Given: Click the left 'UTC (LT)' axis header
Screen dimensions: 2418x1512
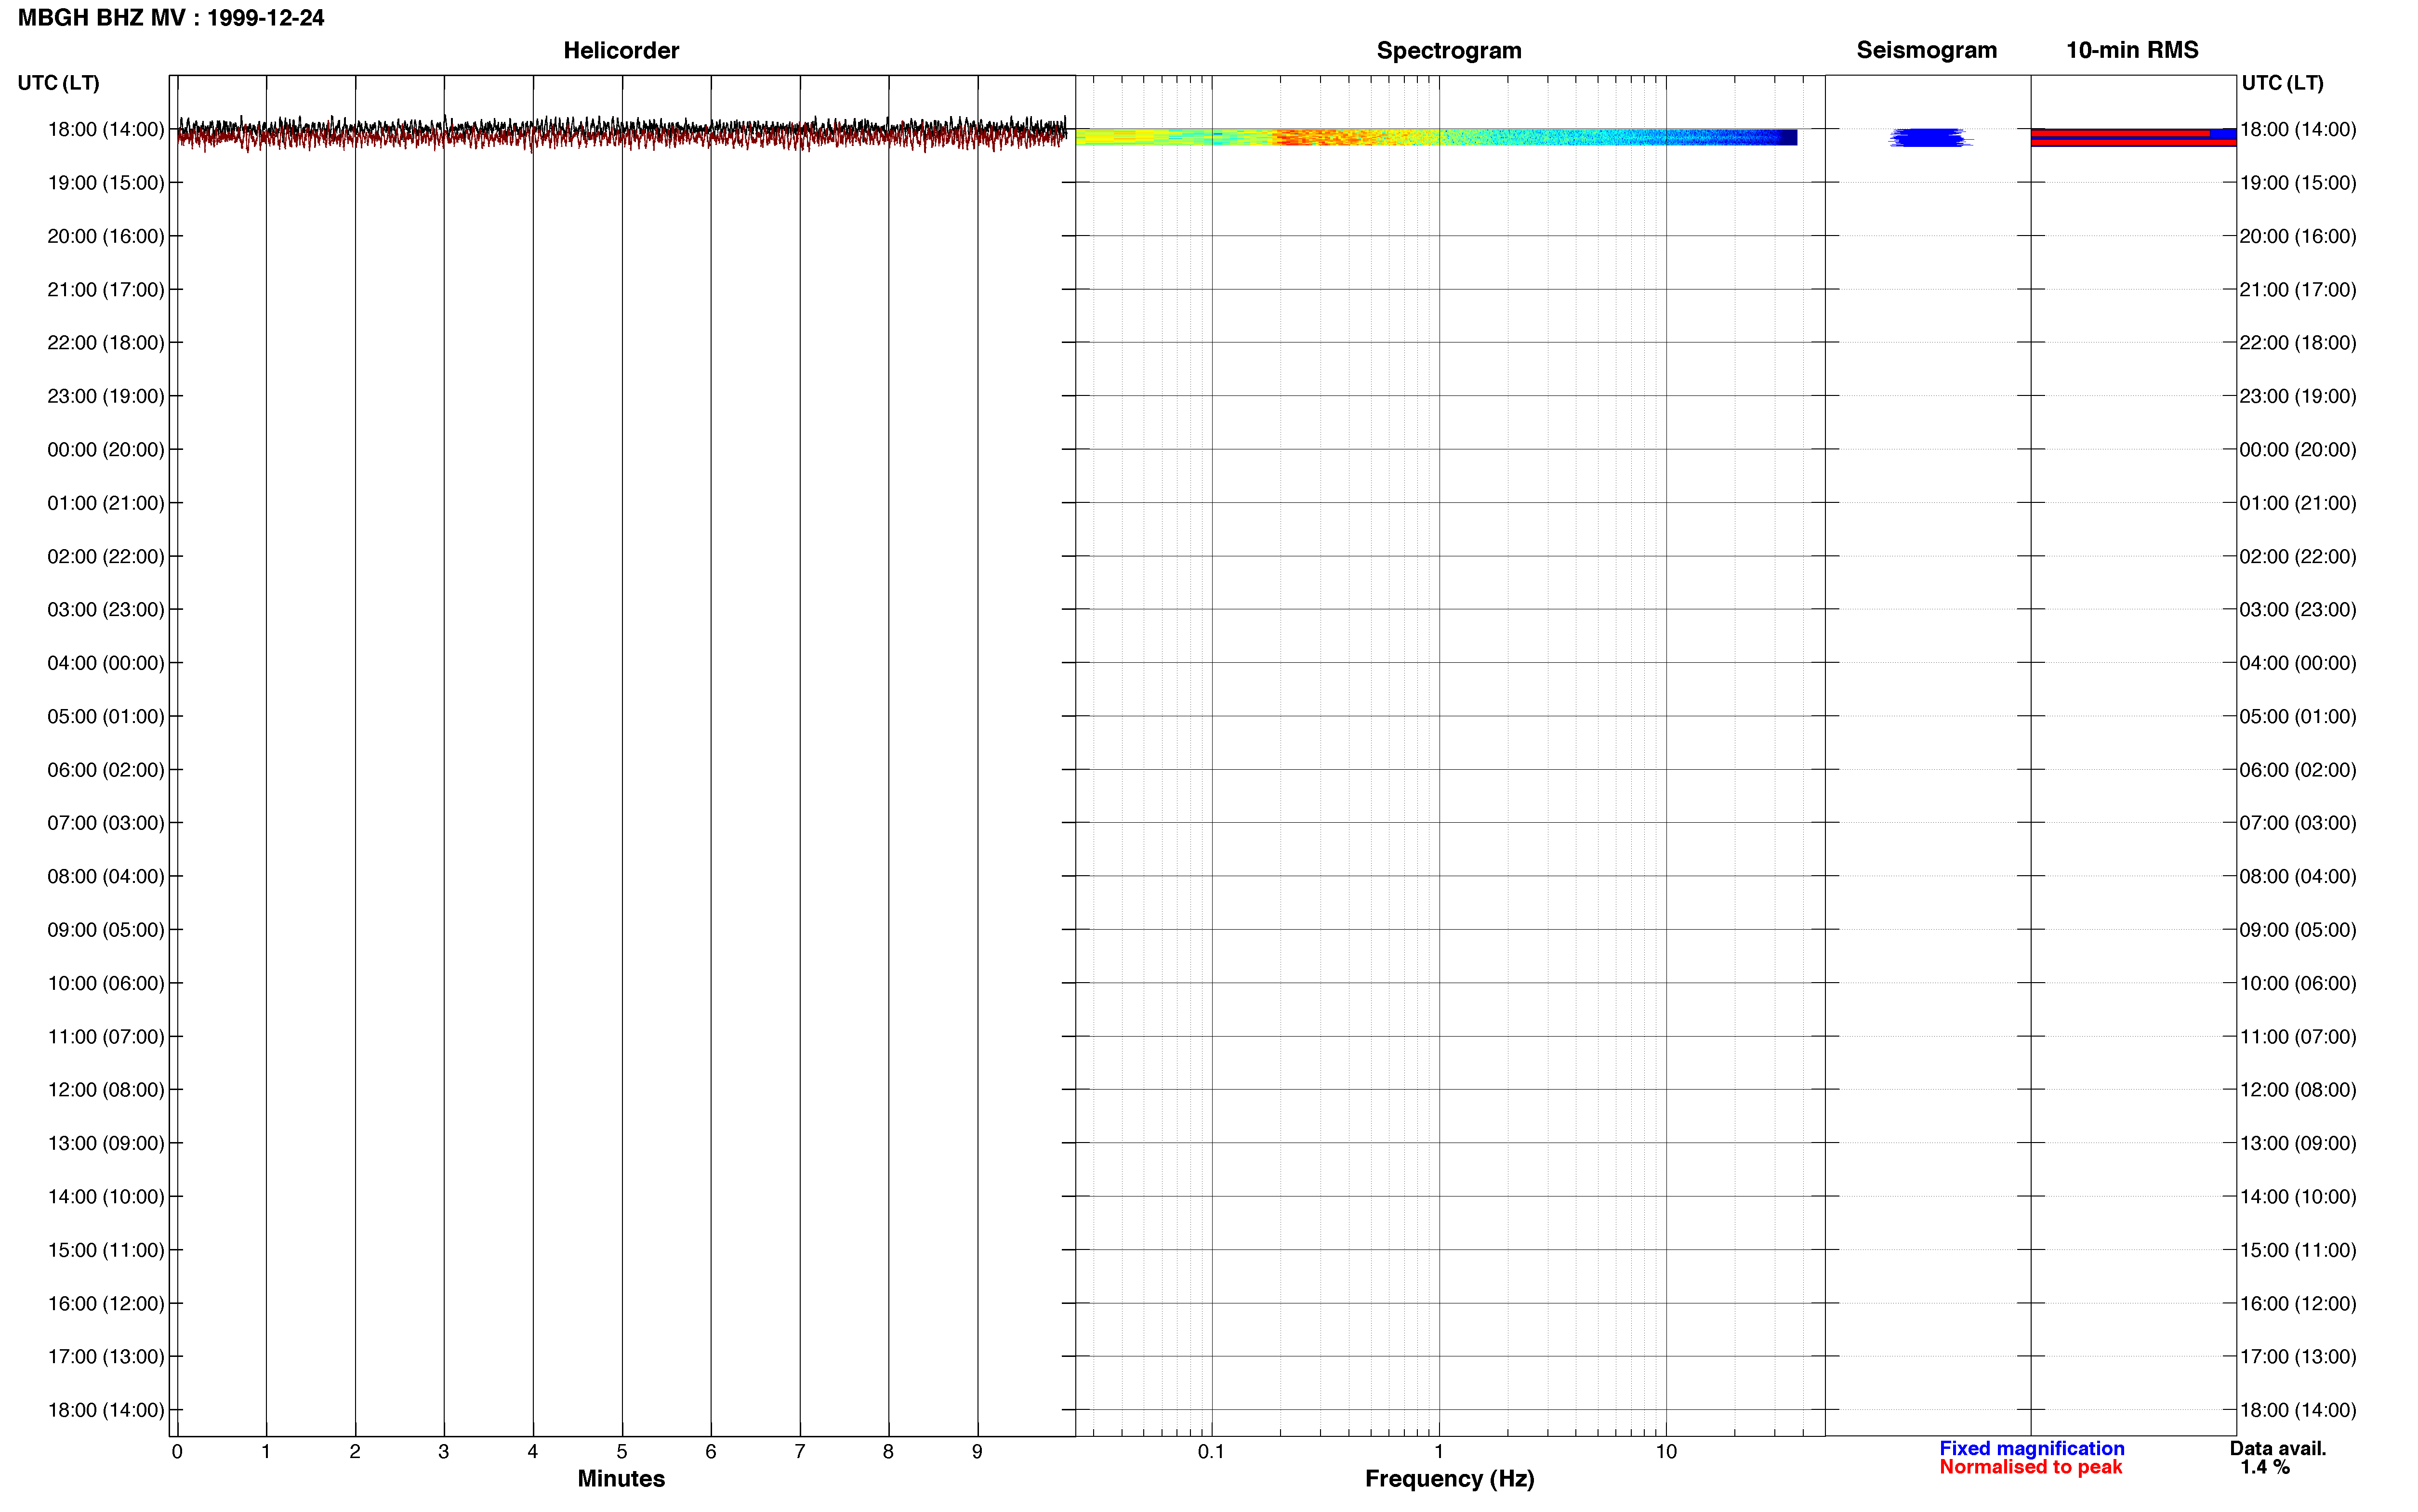Looking at the screenshot, I should (x=58, y=83).
